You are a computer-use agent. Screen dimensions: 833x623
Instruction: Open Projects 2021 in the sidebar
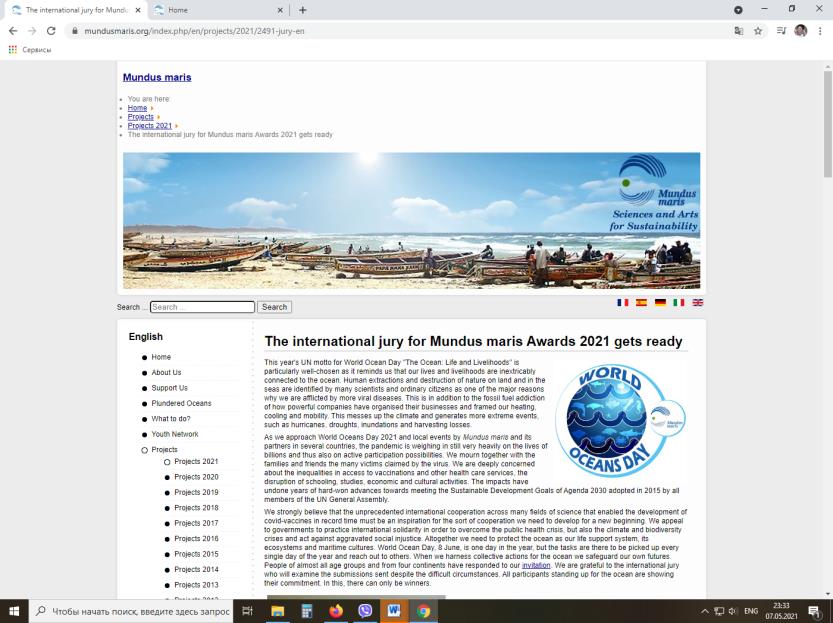point(196,462)
